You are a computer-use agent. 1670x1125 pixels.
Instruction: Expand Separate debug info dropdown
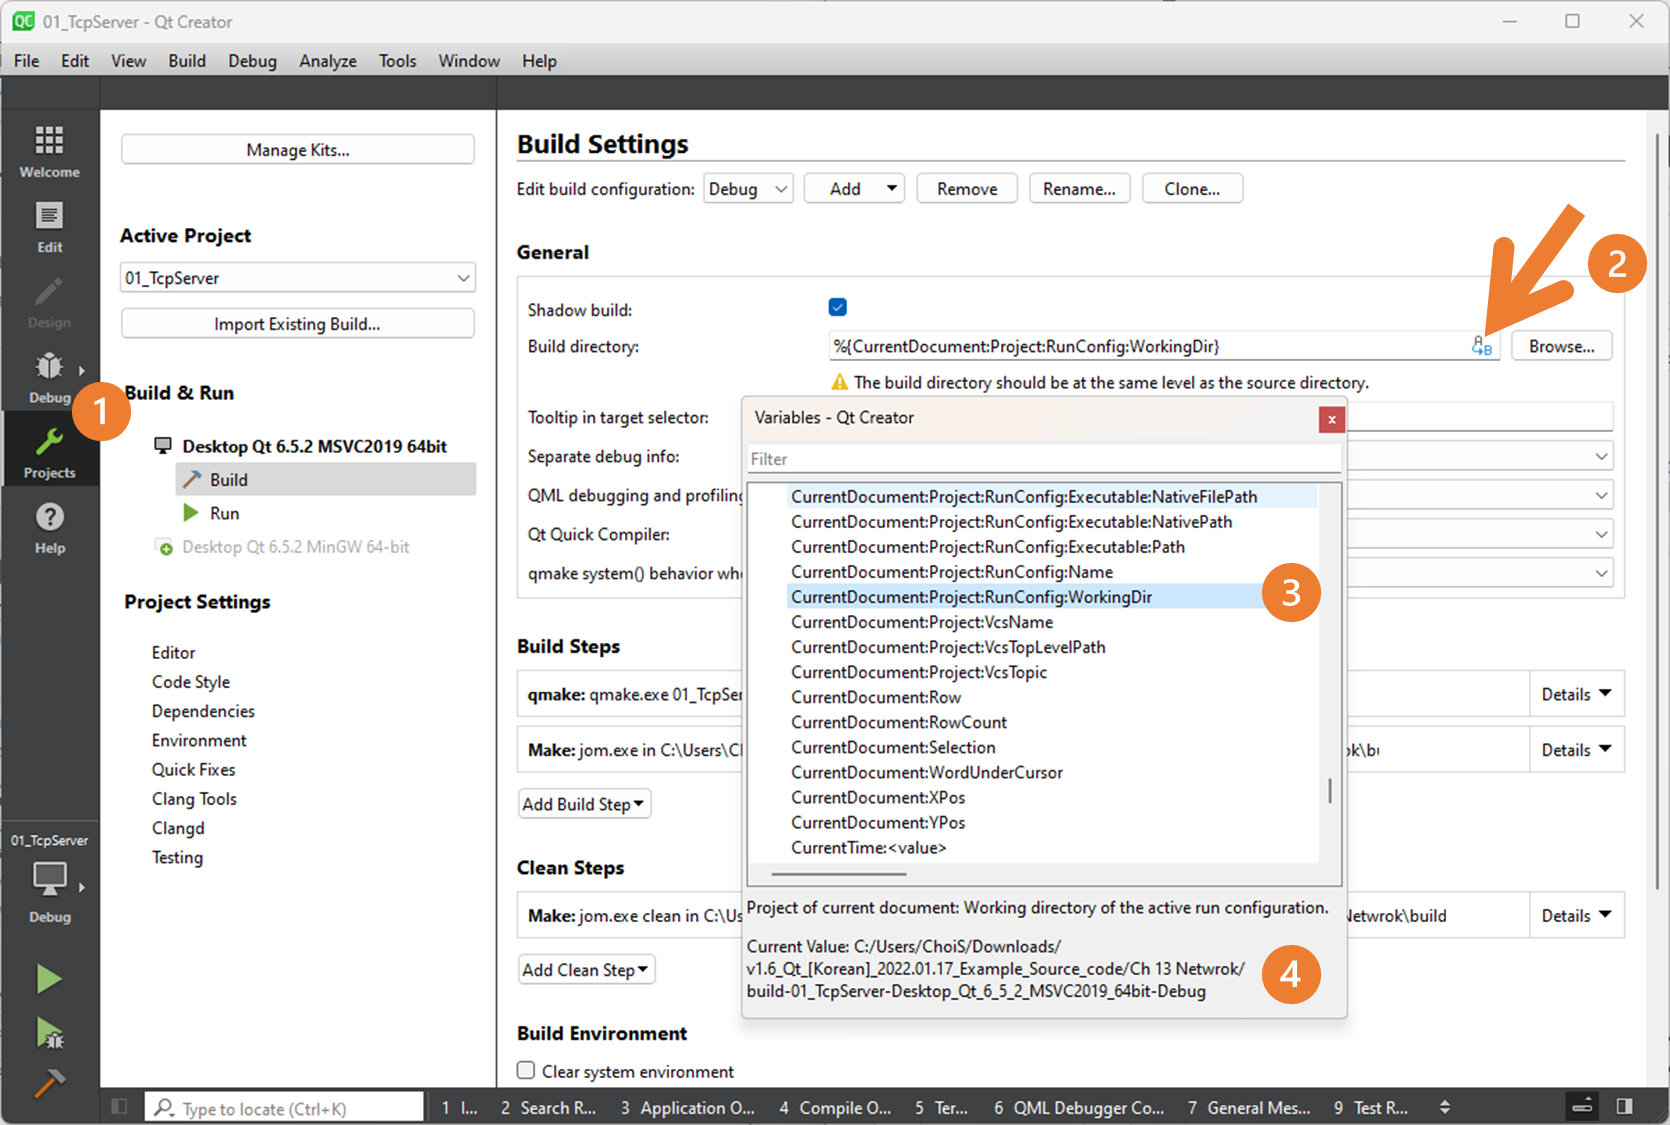[1600, 456]
